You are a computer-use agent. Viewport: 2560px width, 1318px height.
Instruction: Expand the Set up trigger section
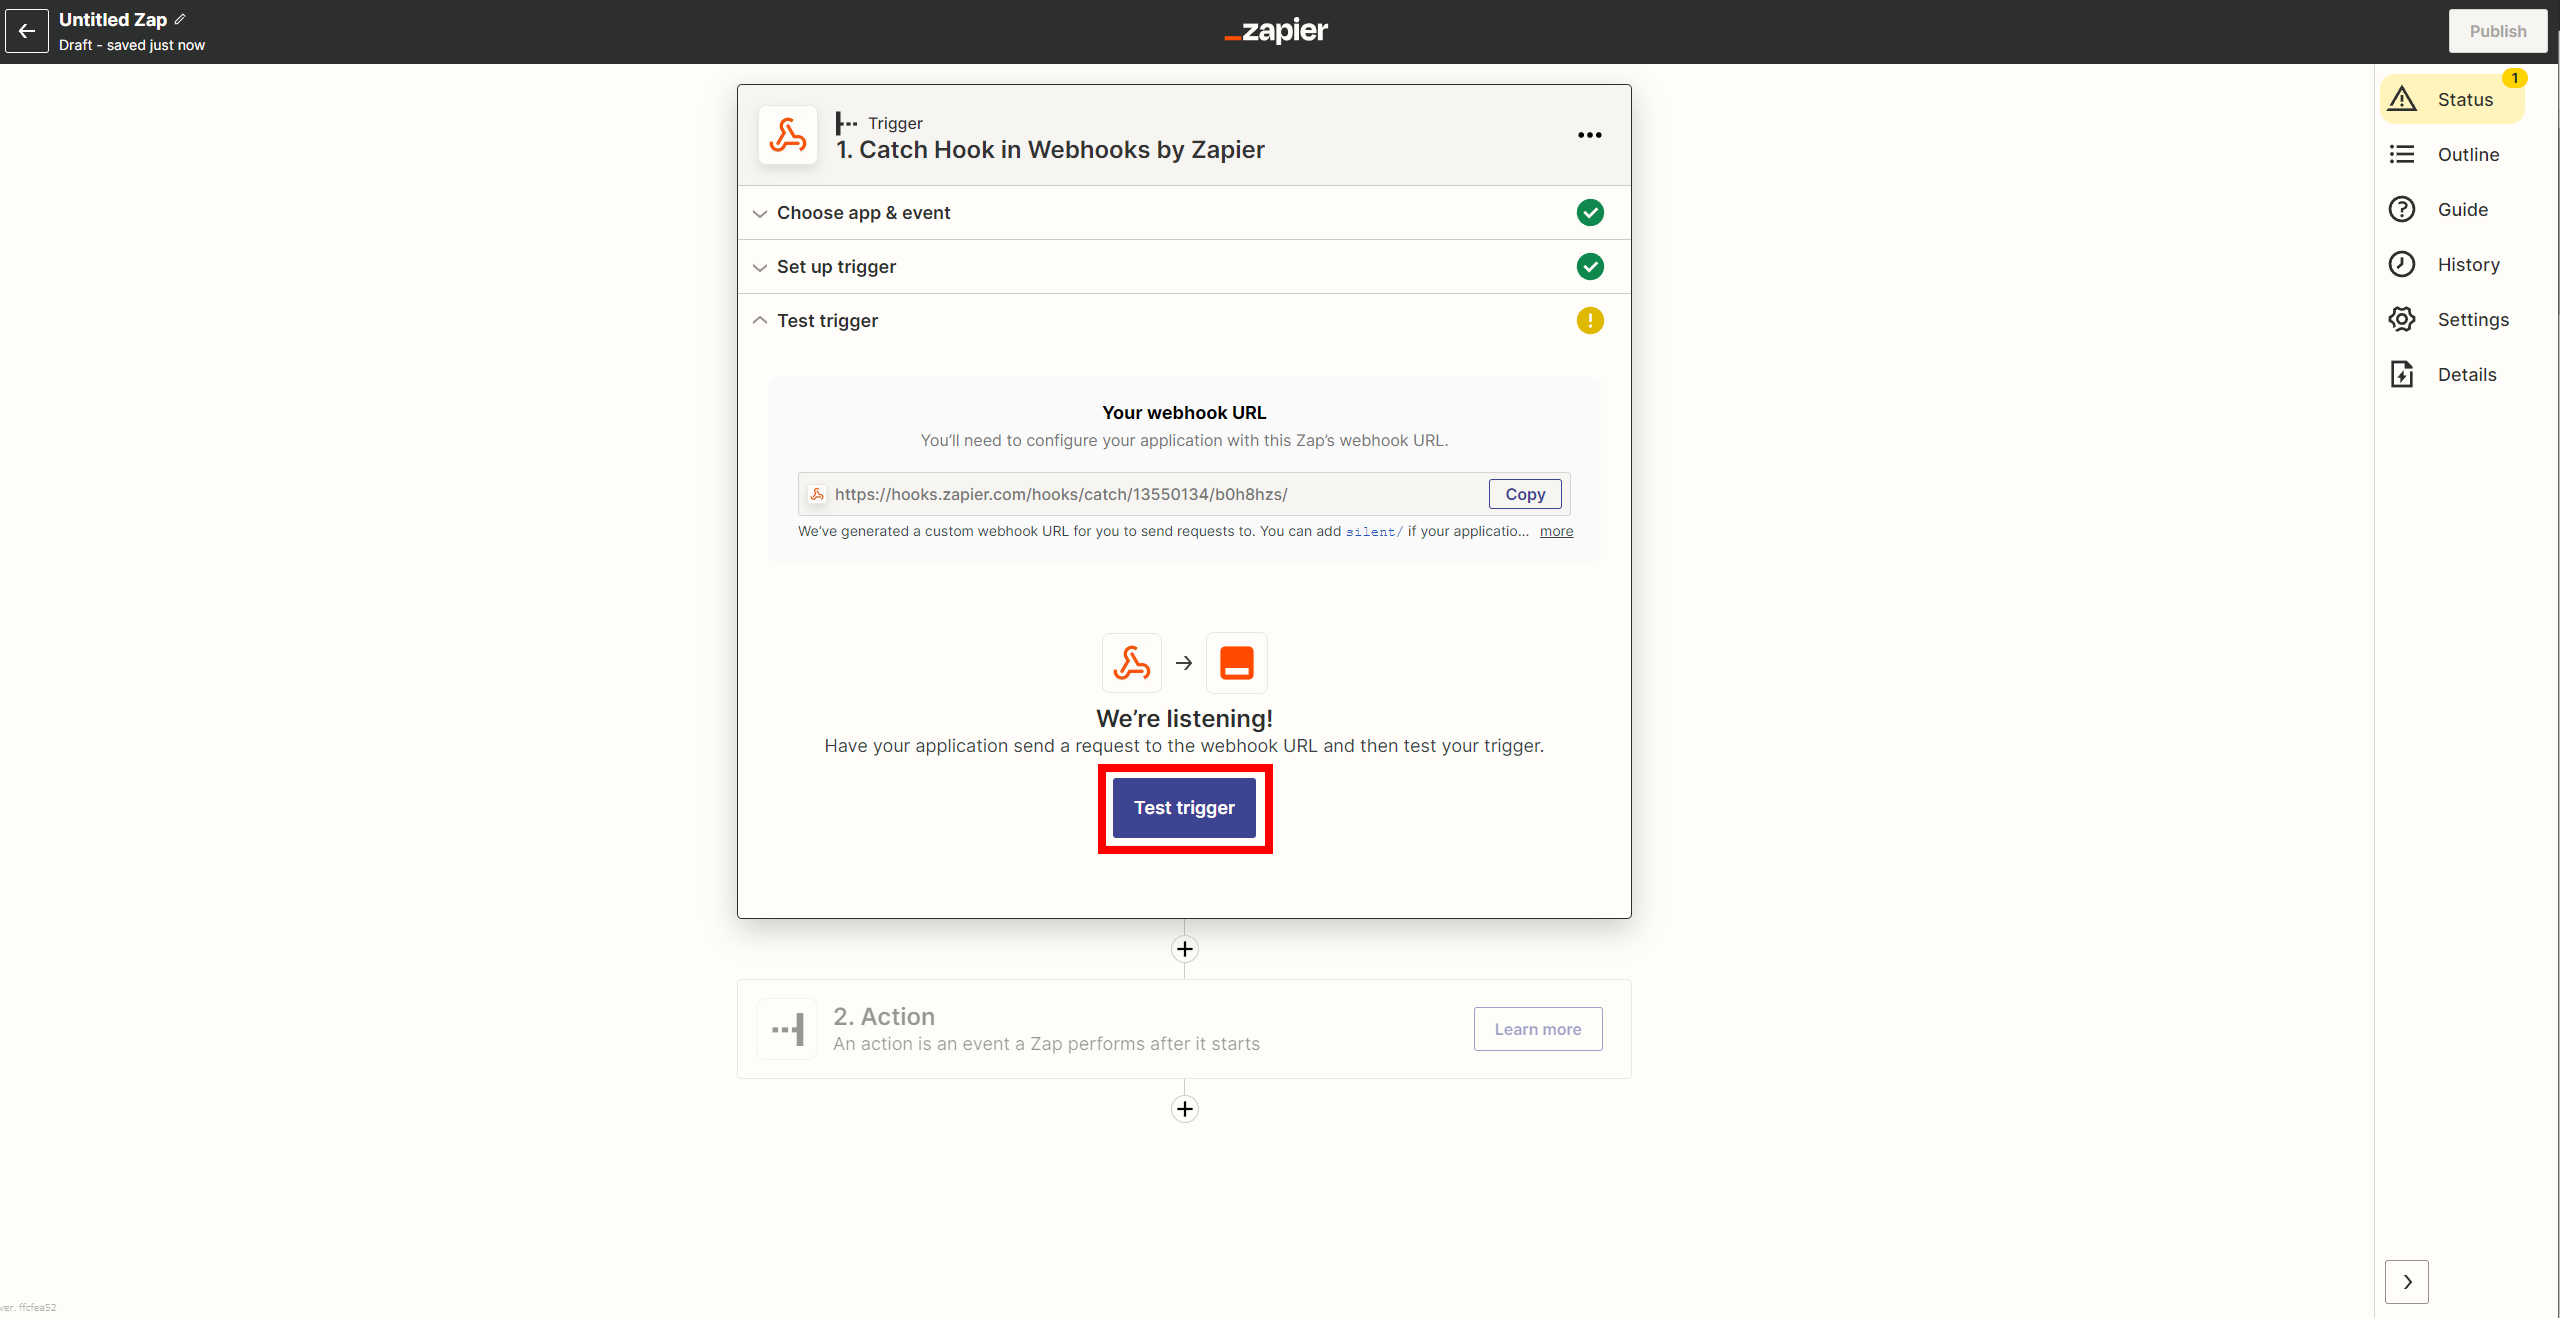point(836,267)
